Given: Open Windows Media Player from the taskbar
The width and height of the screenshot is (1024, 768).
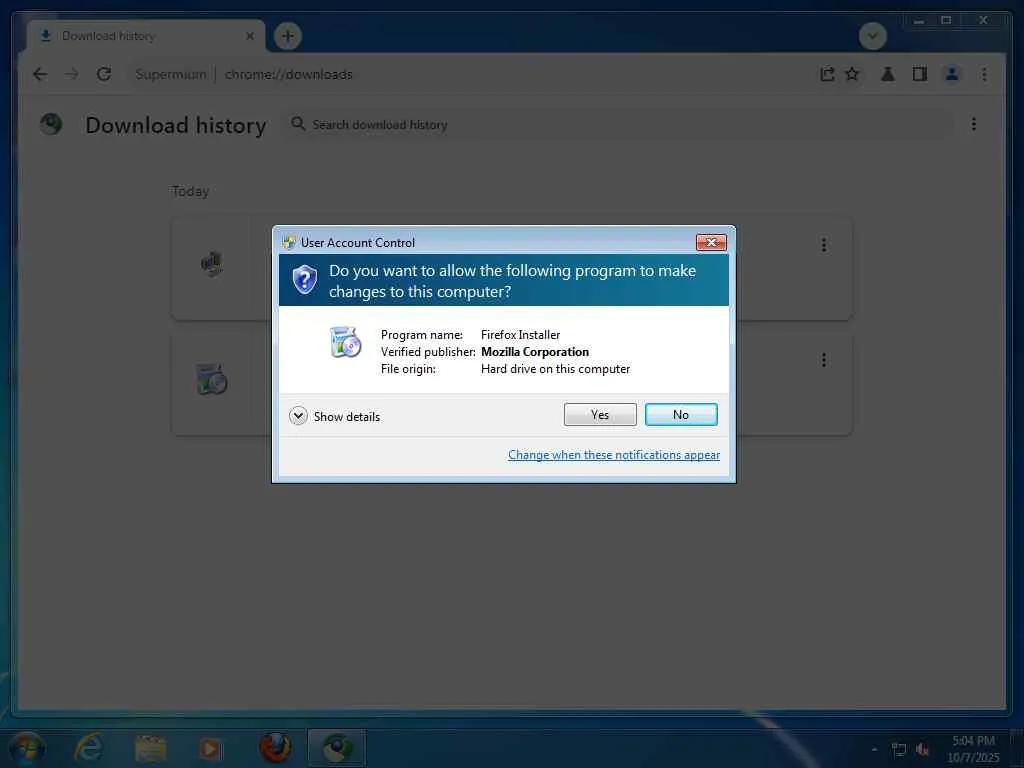Looking at the screenshot, I should [x=210, y=748].
